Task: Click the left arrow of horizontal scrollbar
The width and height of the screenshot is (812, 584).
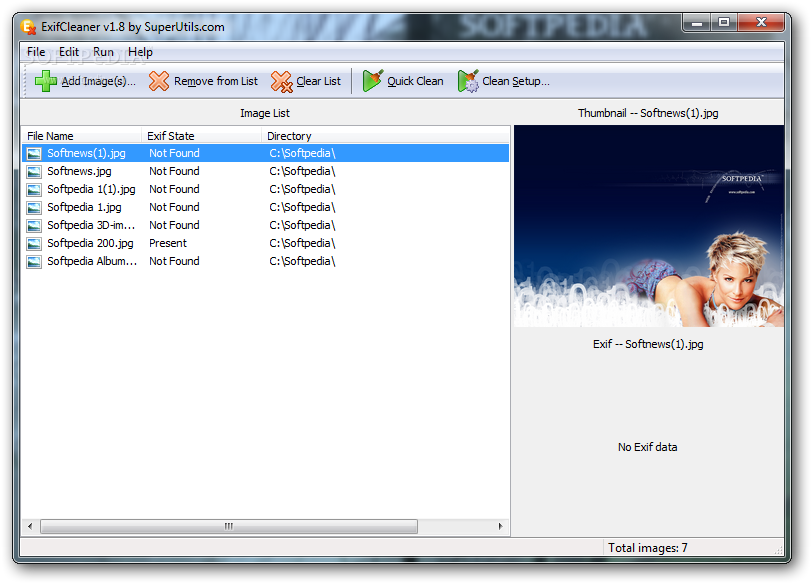Action: pyautogui.click(x=30, y=527)
